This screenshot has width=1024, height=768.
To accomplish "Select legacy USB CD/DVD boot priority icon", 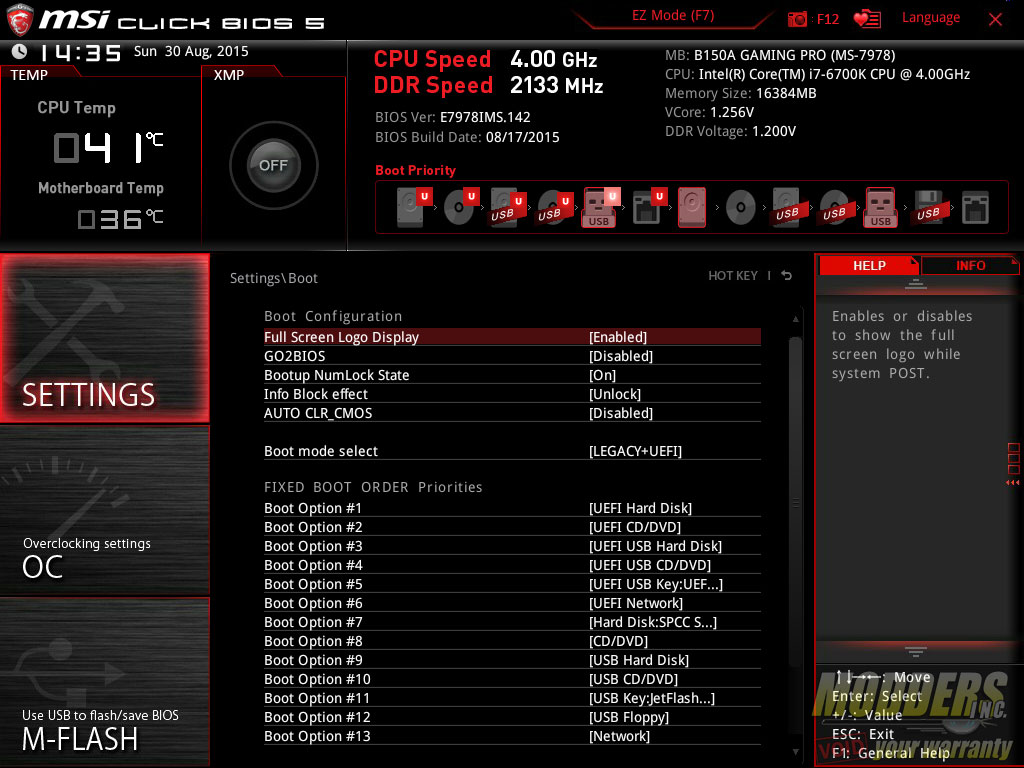I will (x=834, y=207).
